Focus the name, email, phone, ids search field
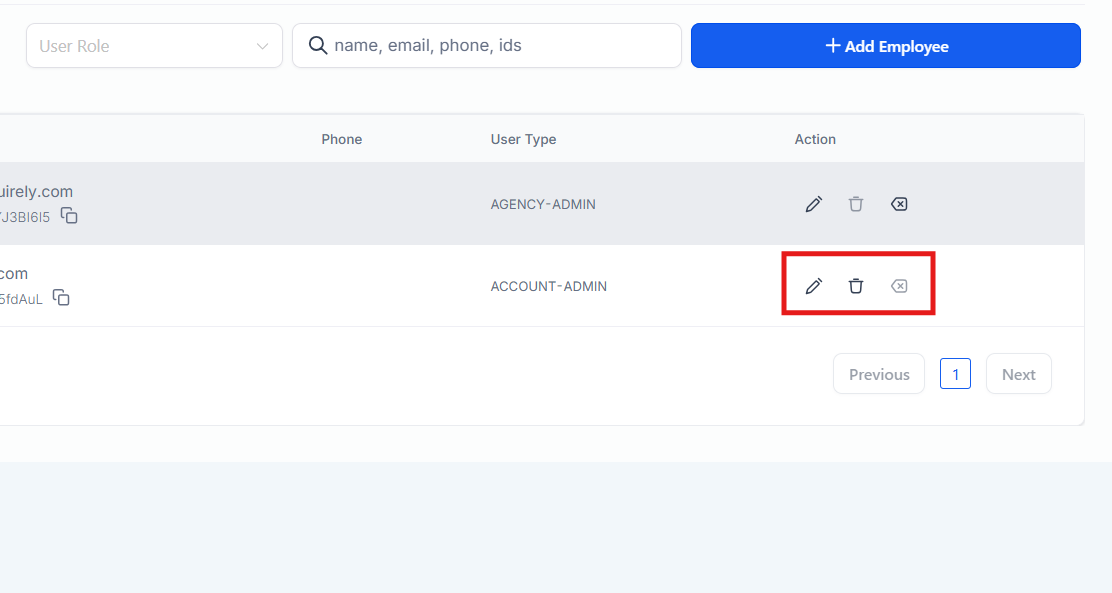 click(500, 46)
